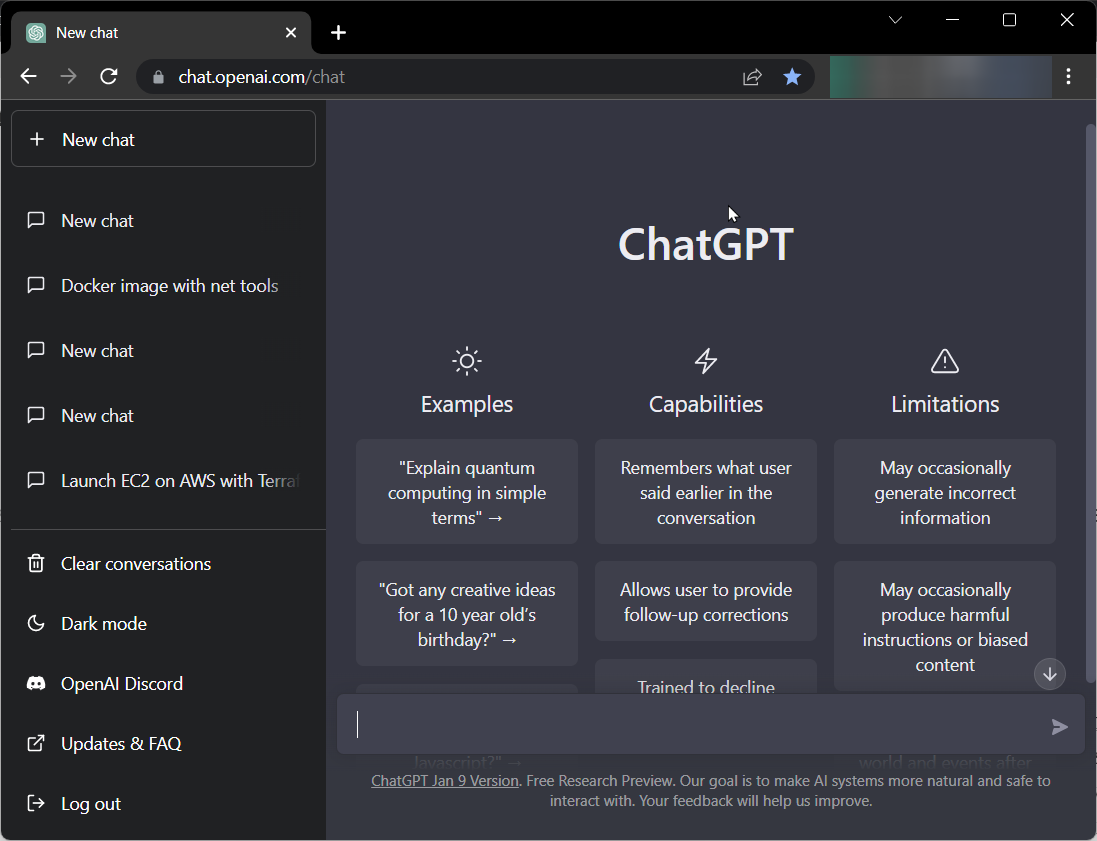The width and height of the screenshot is (1097, 841).
Task: Click the trash icon beside Clear conversations
Action: pyautogui.click(x=36, y=563)
